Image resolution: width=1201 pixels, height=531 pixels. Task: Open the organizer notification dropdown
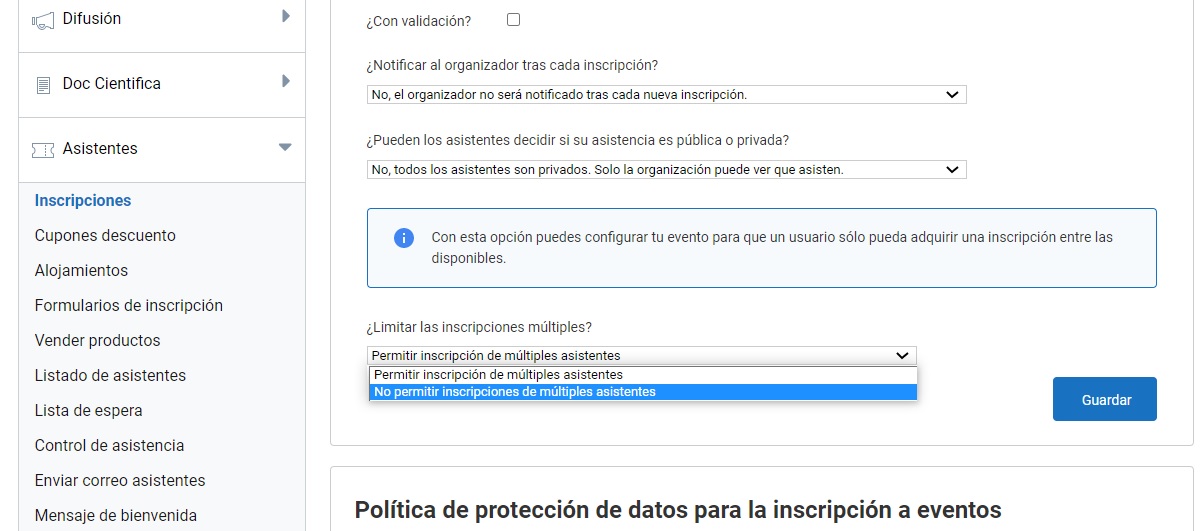666,95
